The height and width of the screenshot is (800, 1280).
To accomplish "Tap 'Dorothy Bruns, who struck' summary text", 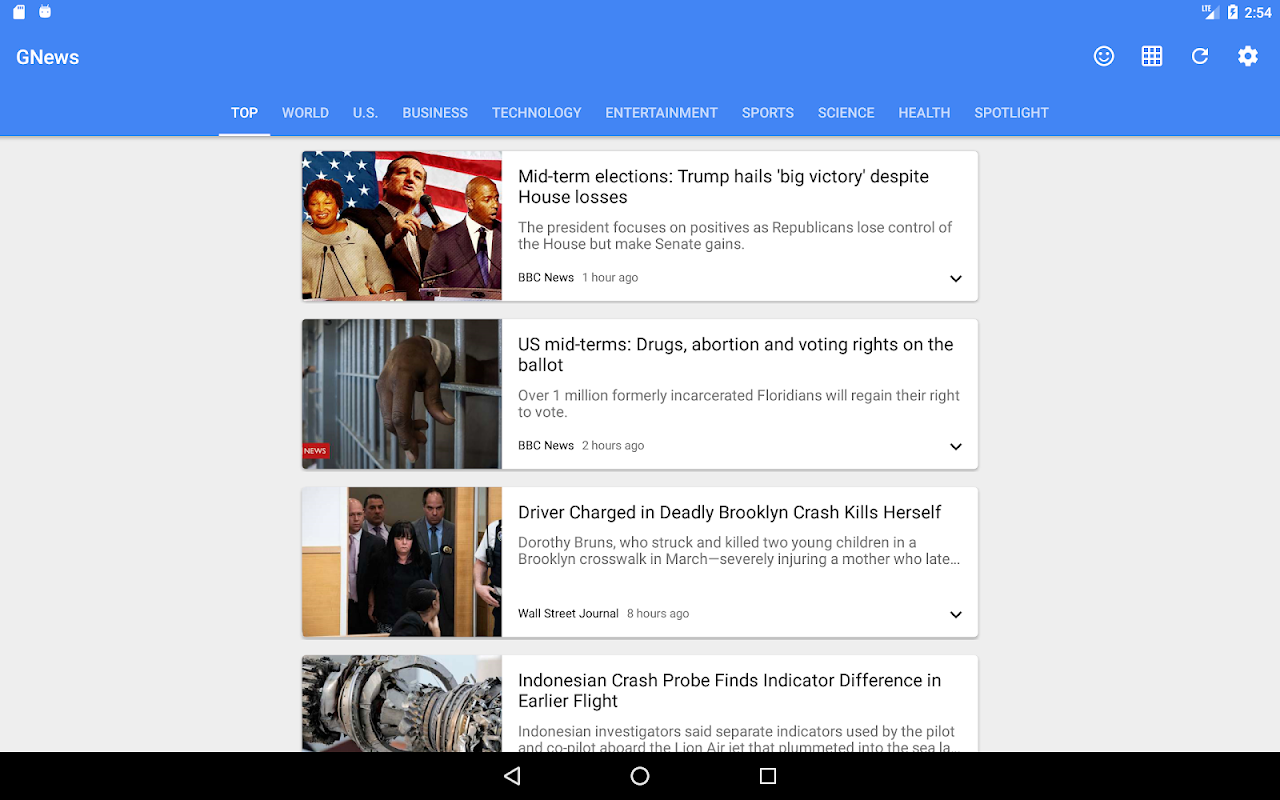I will [x=739, y=551].
